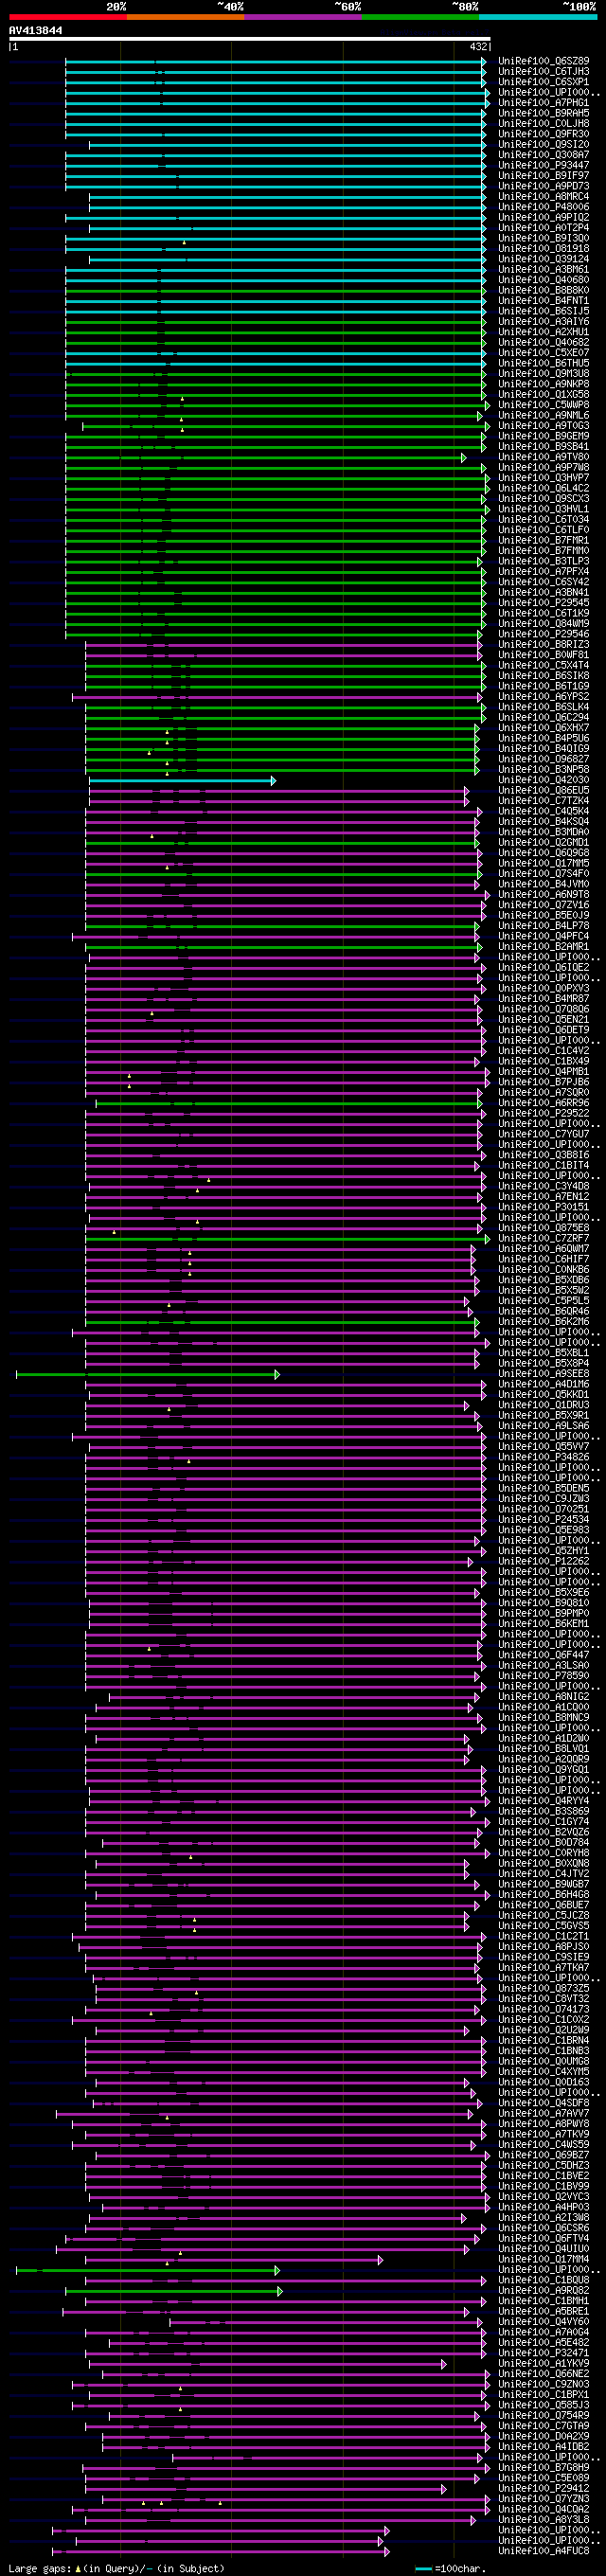Click hit label UniRef100_A9RQ82

pos(544,2290)
